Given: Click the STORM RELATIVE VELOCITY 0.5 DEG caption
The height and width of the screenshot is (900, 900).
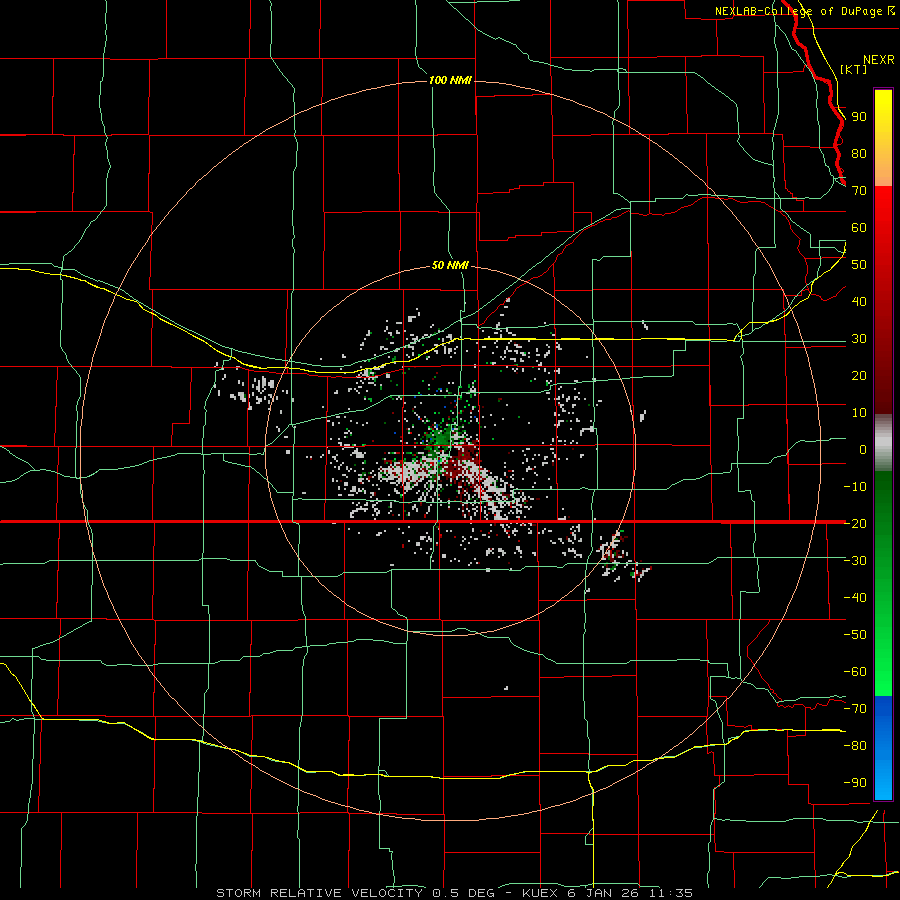Looking at the screenshot, I should point(355,893).
